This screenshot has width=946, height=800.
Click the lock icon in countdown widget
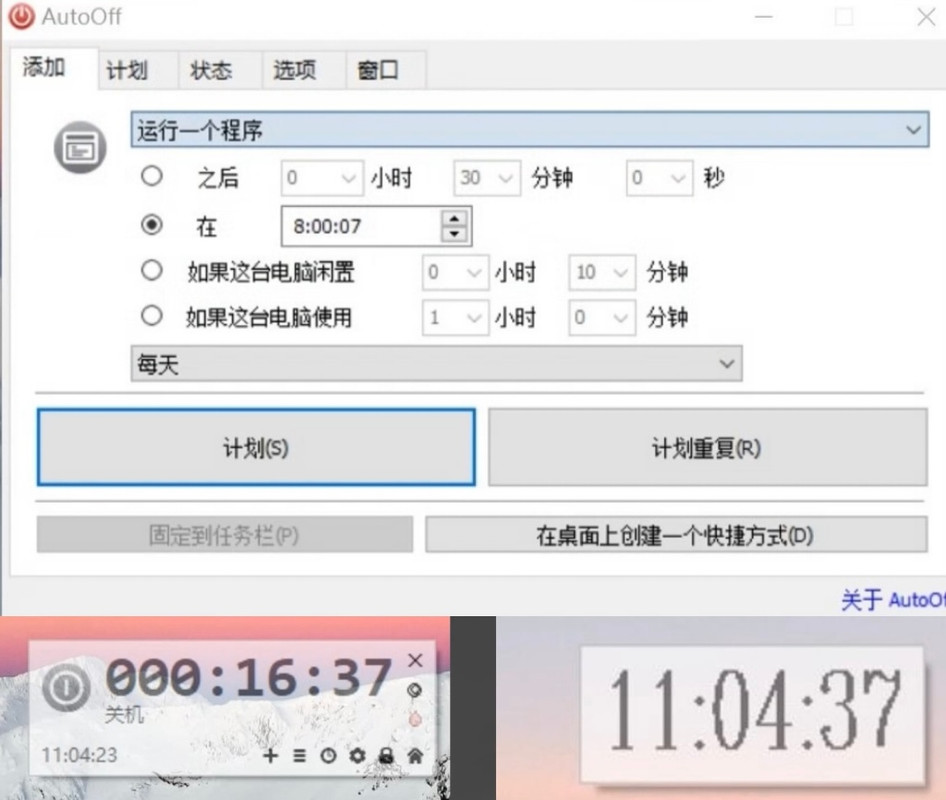[x=386, y=755]
